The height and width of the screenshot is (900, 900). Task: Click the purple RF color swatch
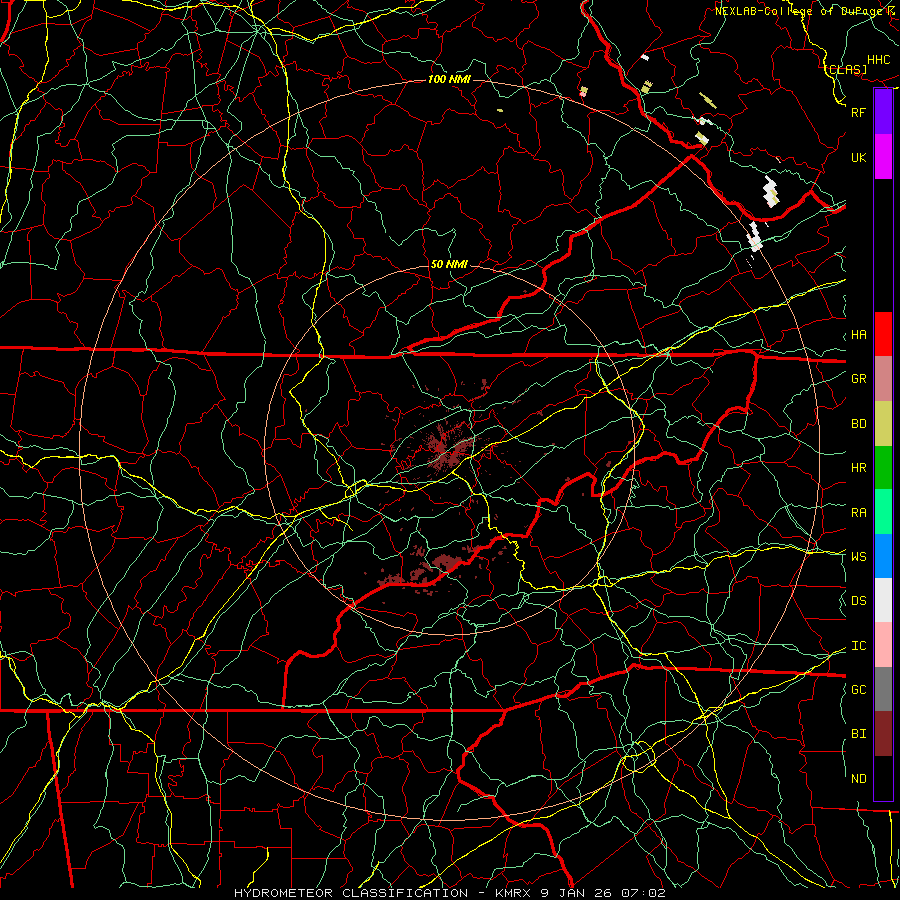883,112
